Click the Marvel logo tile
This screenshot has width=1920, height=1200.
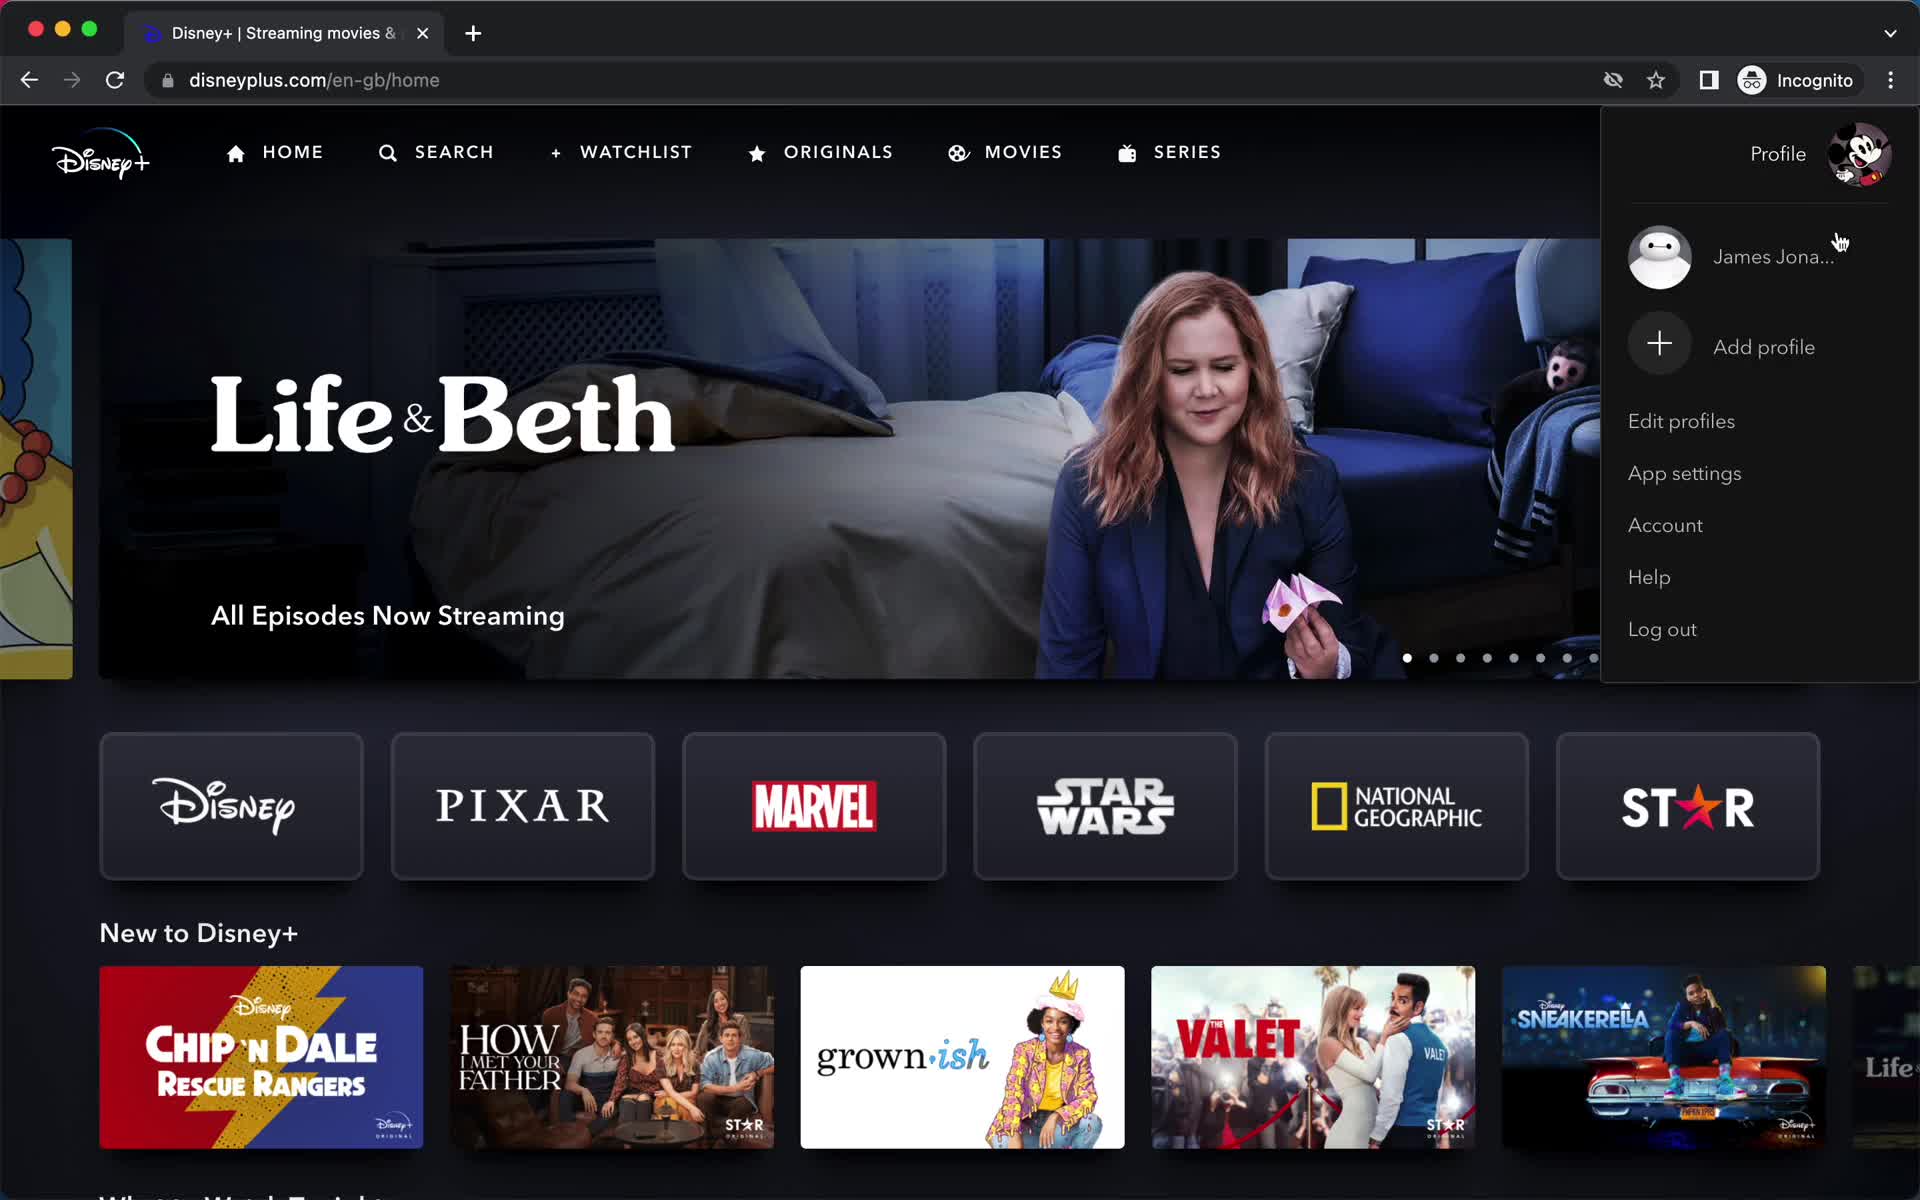pyautogui.click(x=814, y=806)
